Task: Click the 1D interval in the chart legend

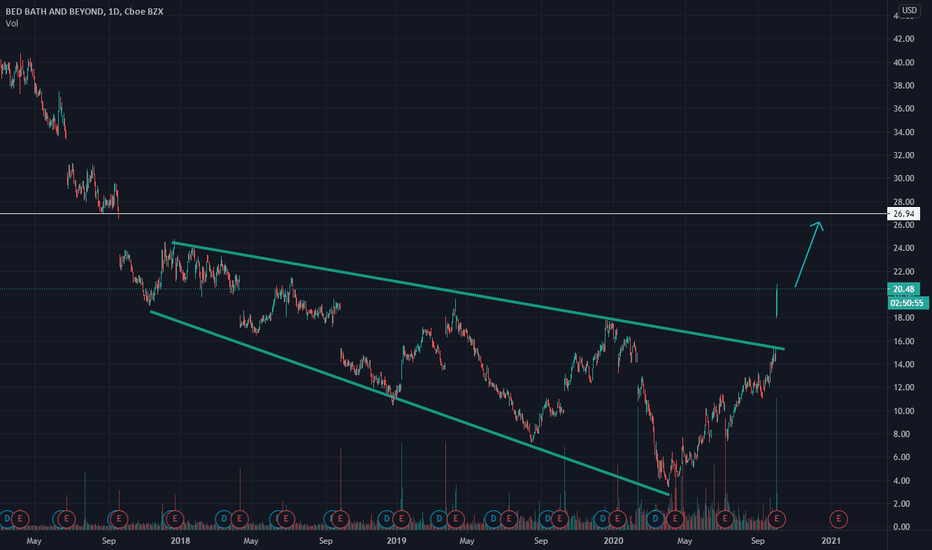Action: click(115, 11)
